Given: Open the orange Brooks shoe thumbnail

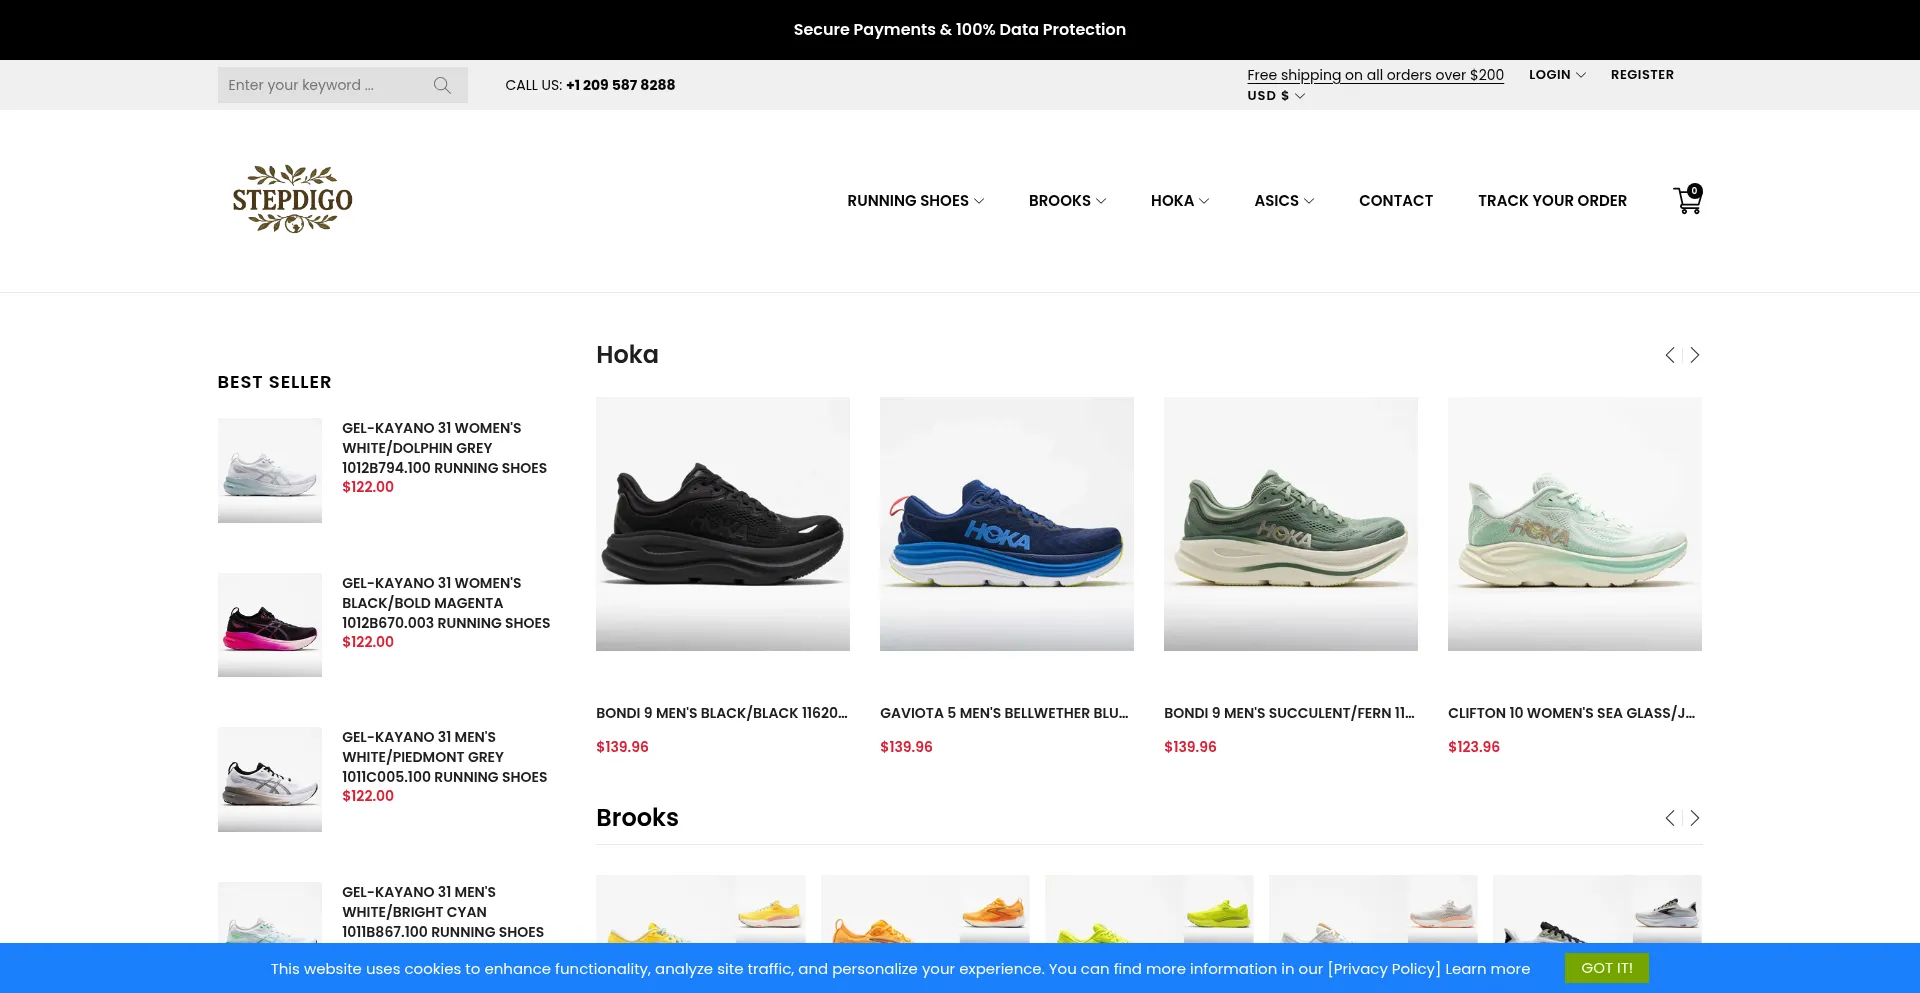Looking at the screenshot, I should coord(925,909).
